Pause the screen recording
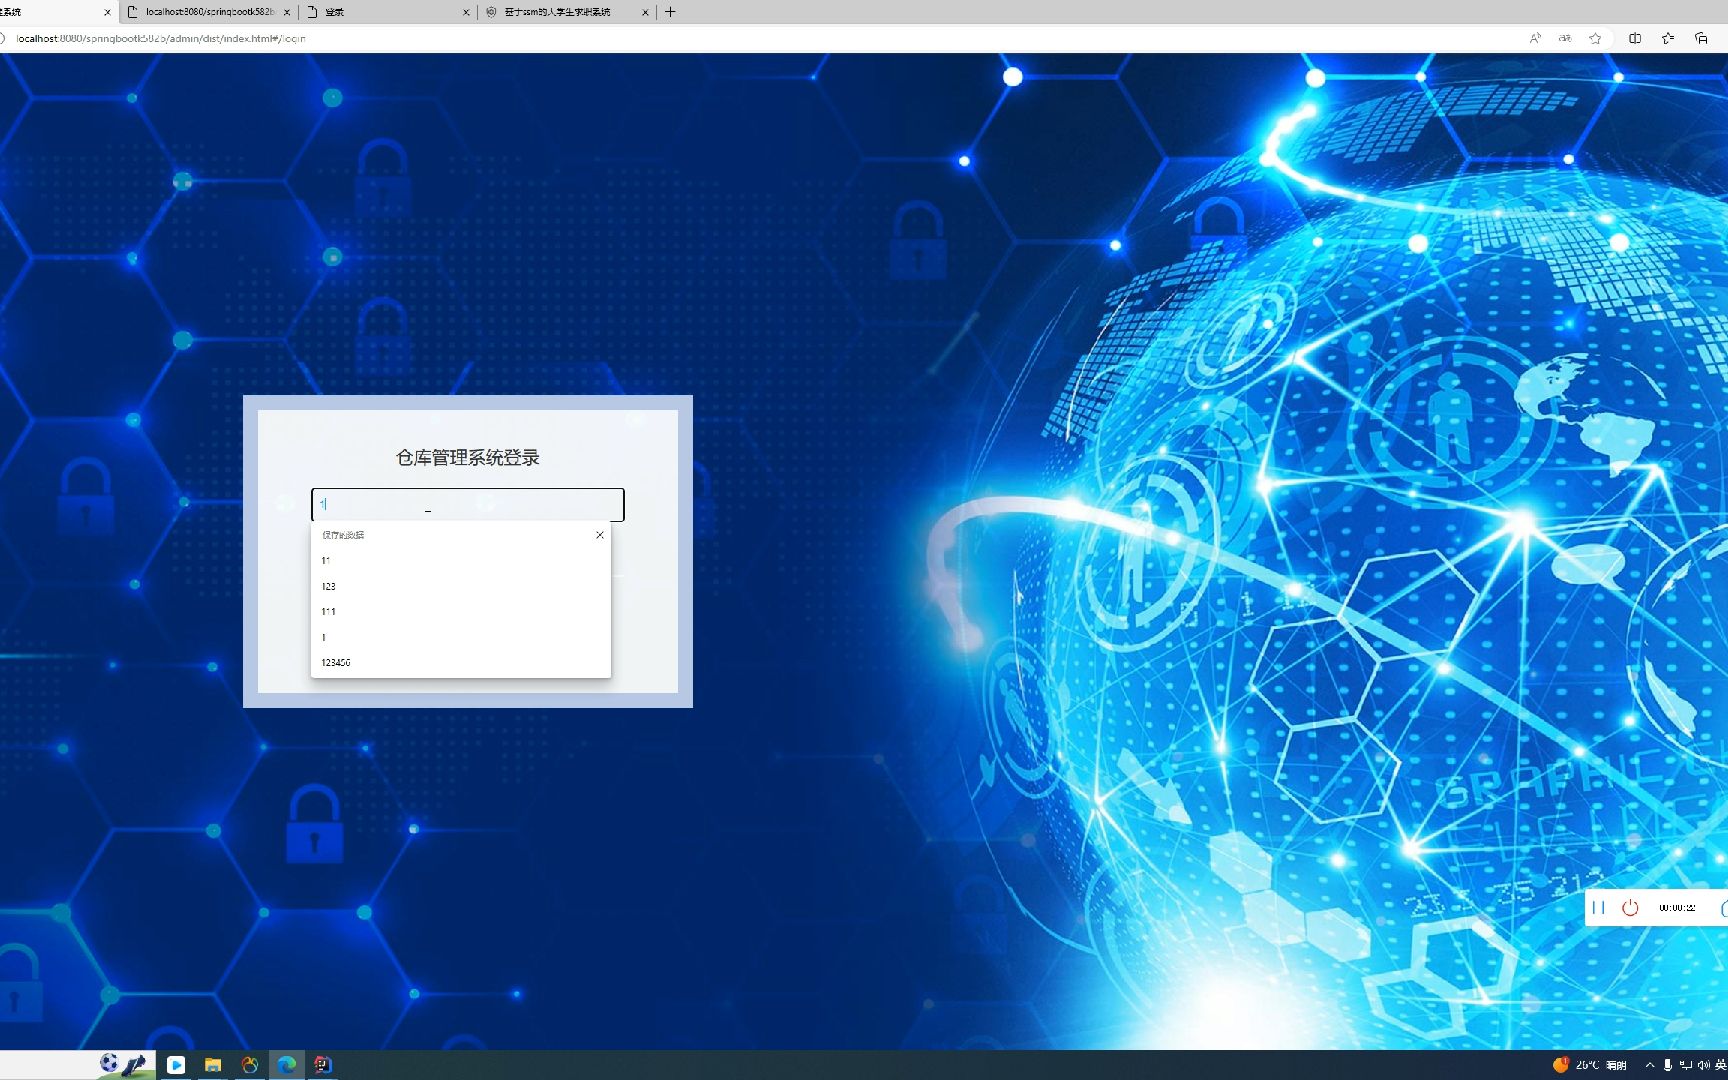Image resolution: width=1728 pixels, height=1080 pixels. point(1598,908)
